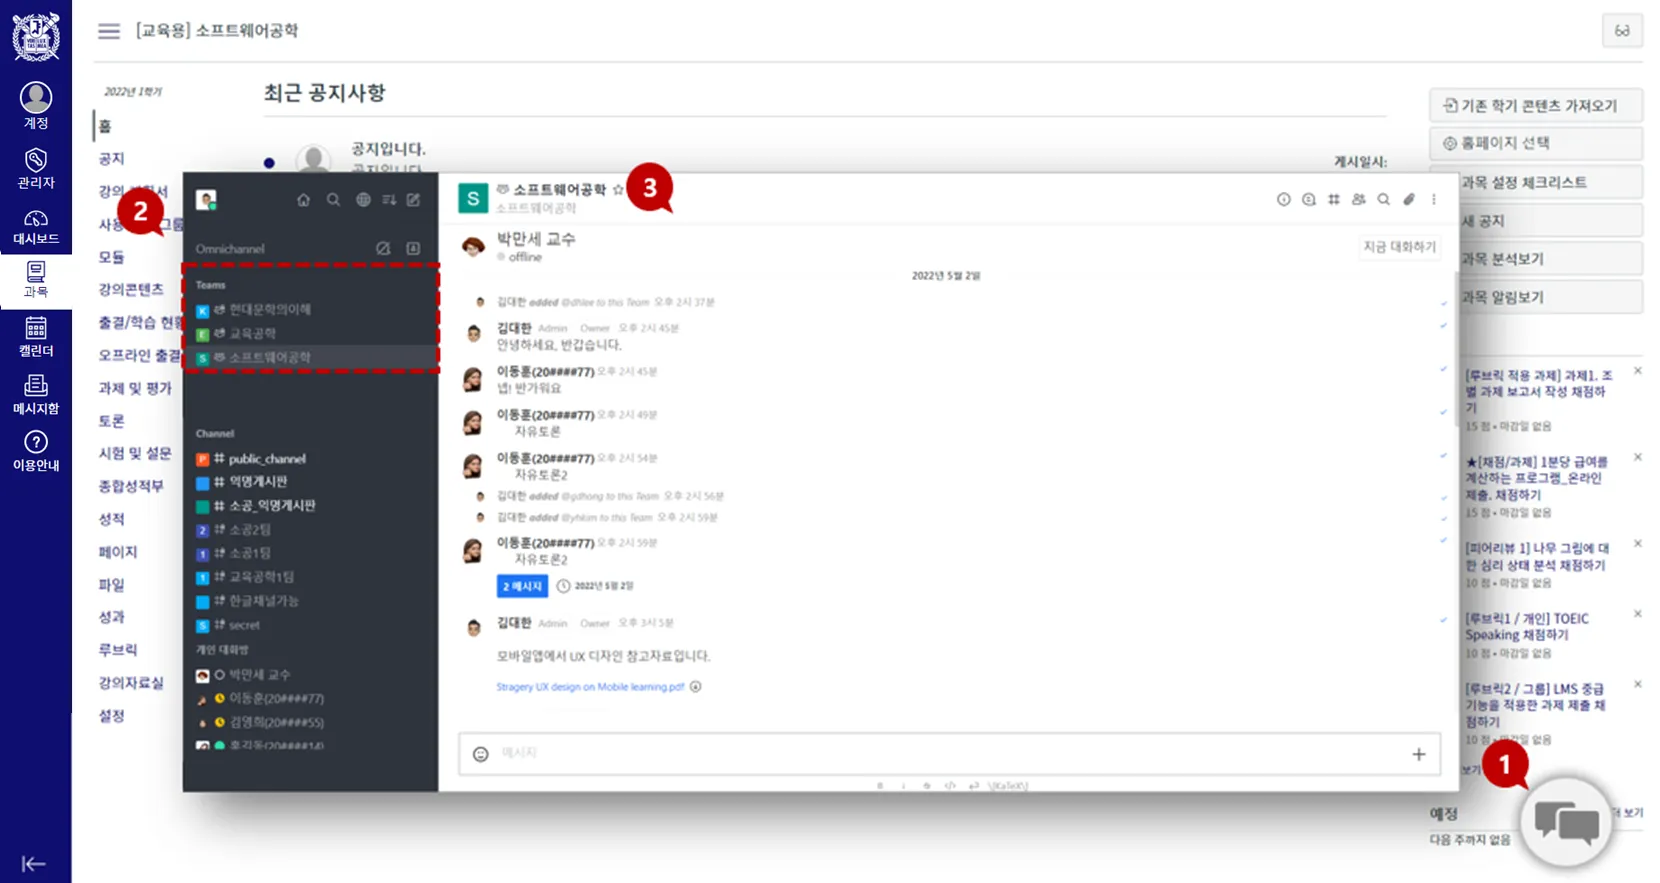Open the public_channel channel

pos(310,459)
